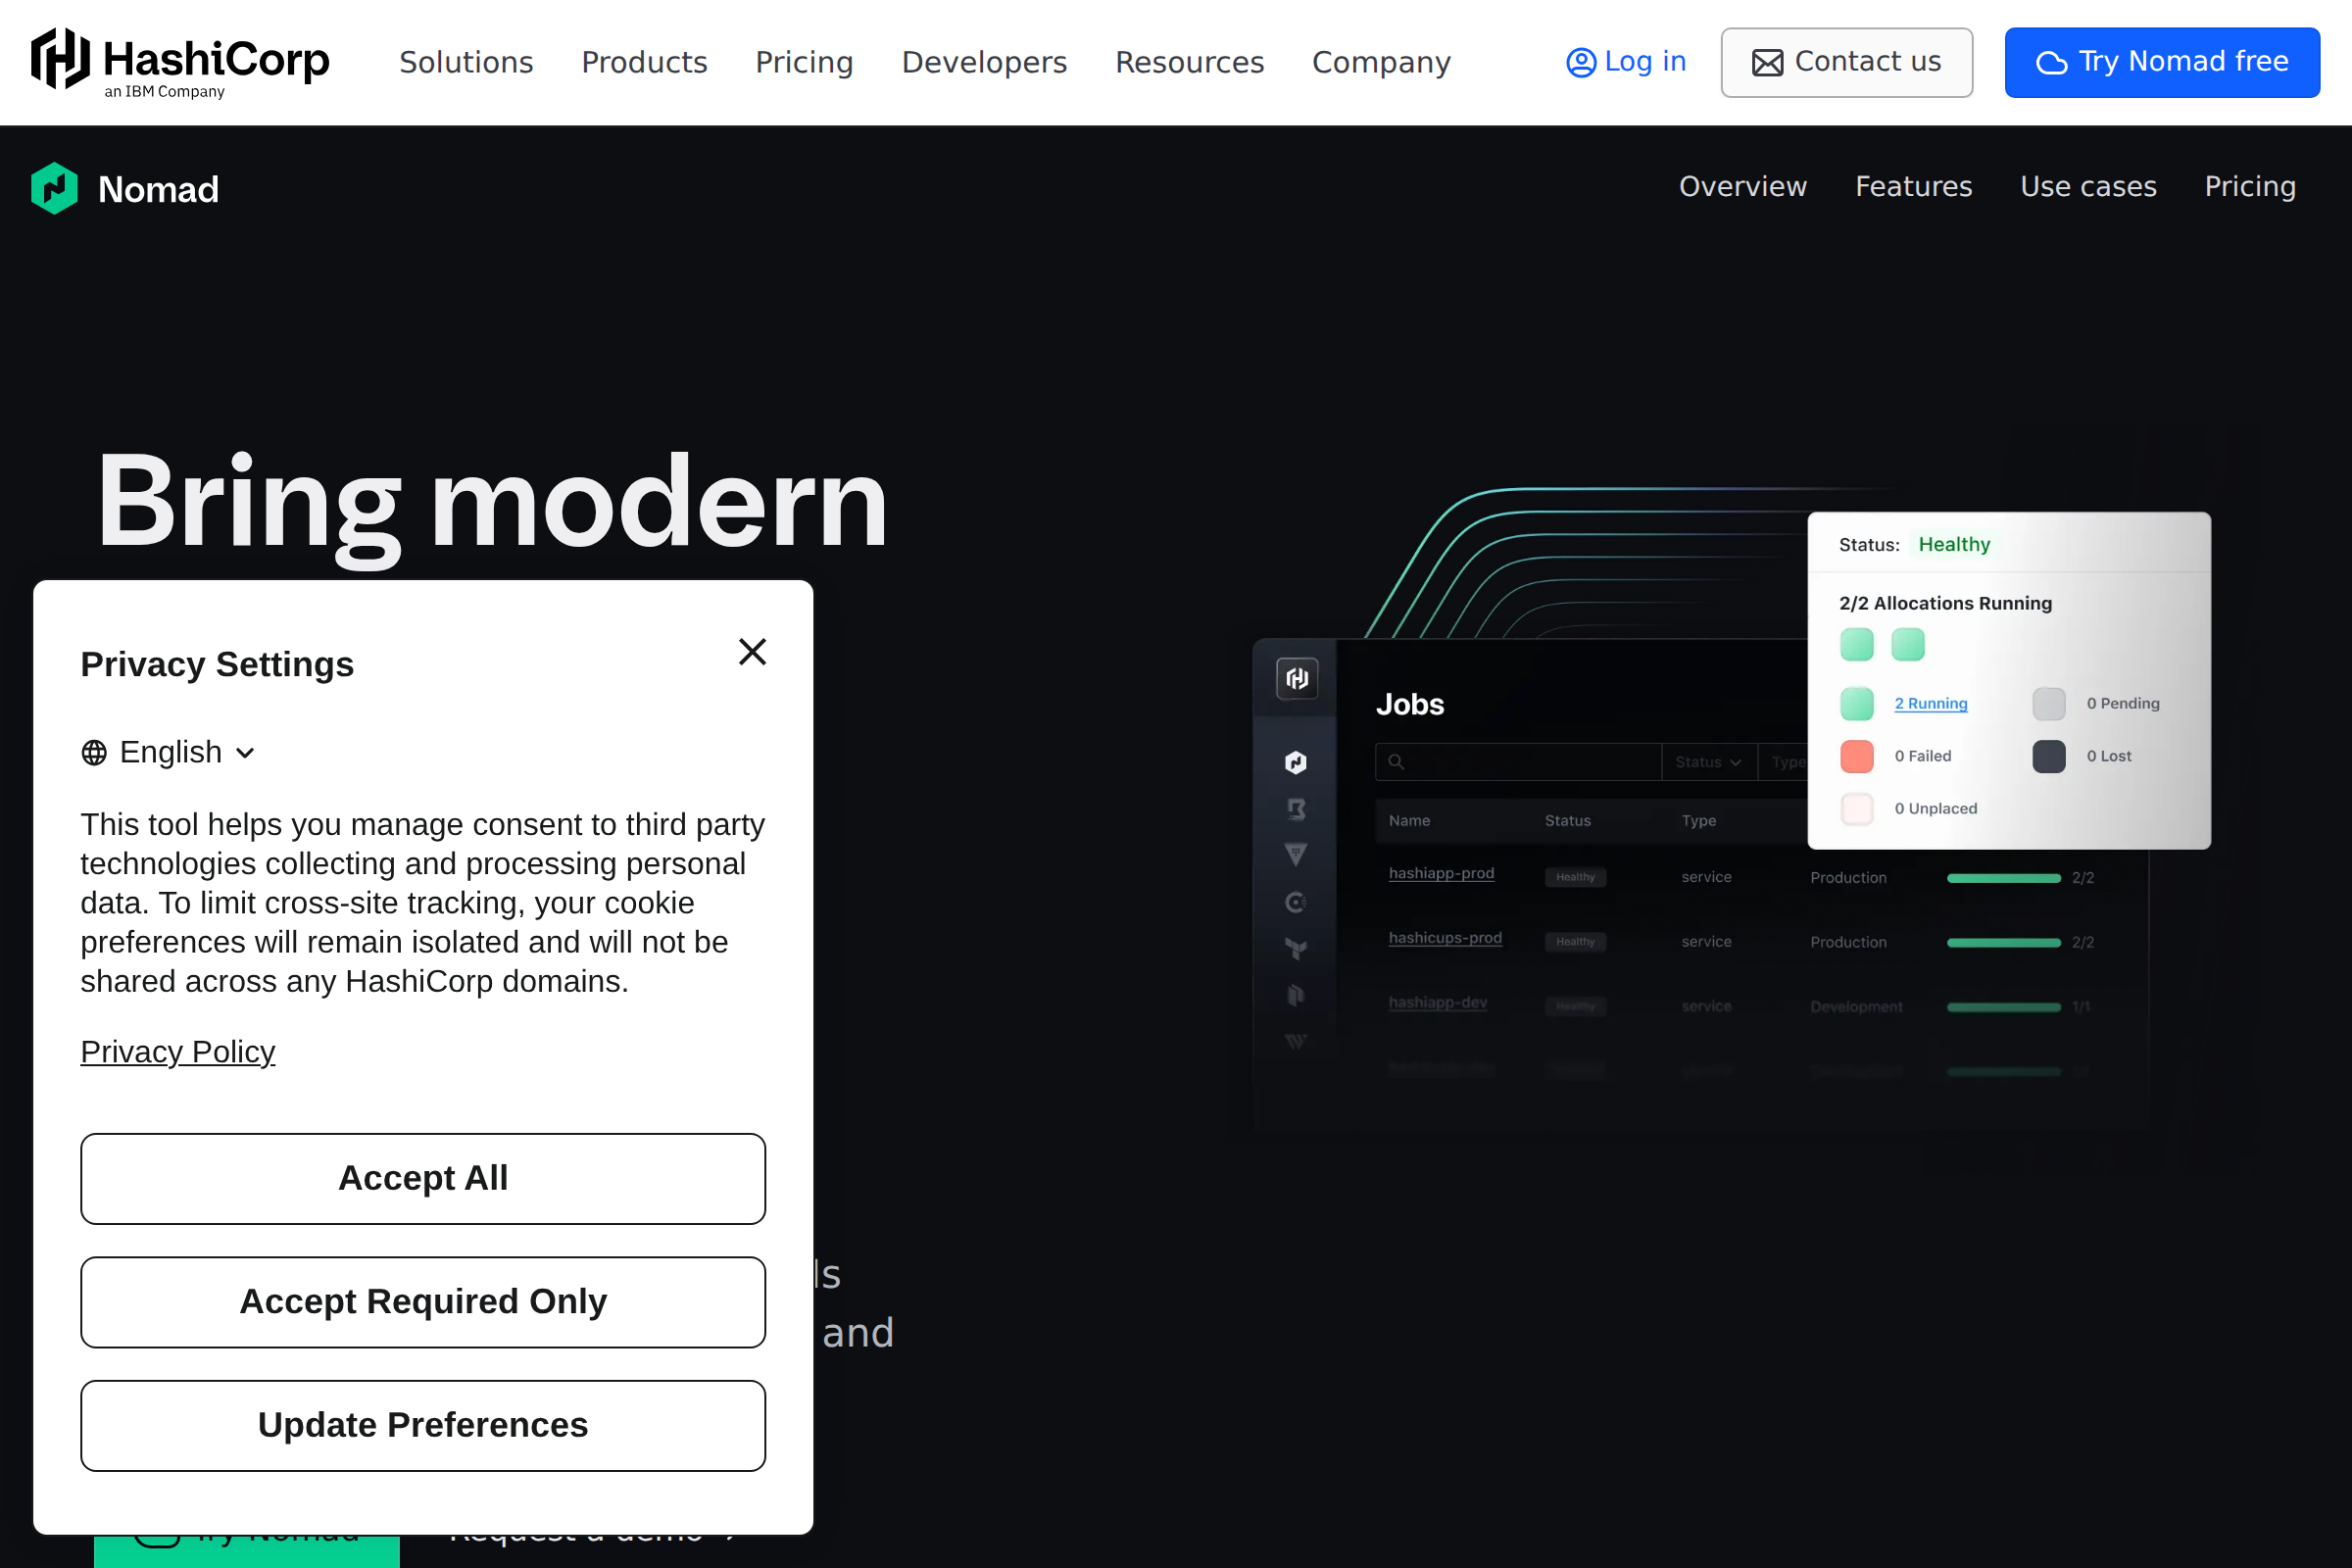The height and width of the screenshot is (1568, 2352).
Task: Select the Consul icon in Jobs sidebar
Action: click(1296, 902)
